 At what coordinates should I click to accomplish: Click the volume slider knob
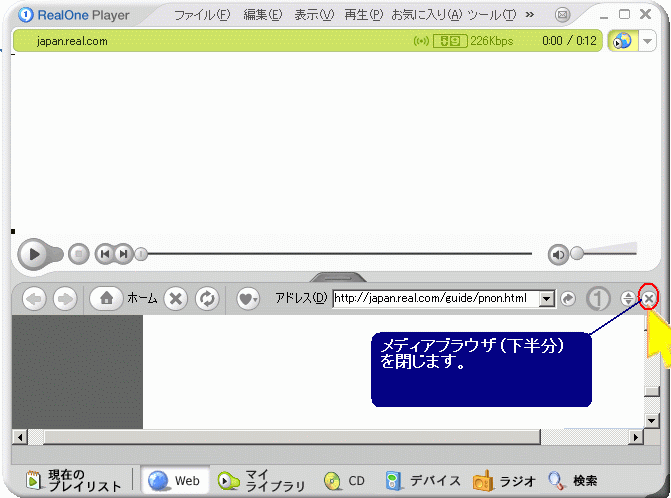click(x=577, y=253)
